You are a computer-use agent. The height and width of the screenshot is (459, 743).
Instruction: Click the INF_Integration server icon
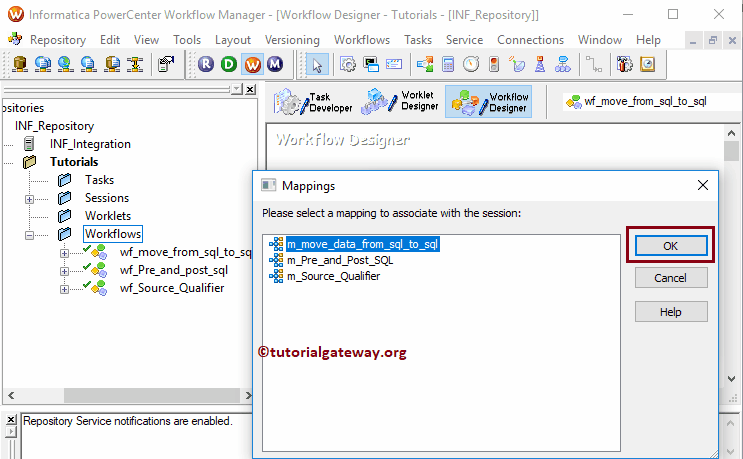[29, 144]
